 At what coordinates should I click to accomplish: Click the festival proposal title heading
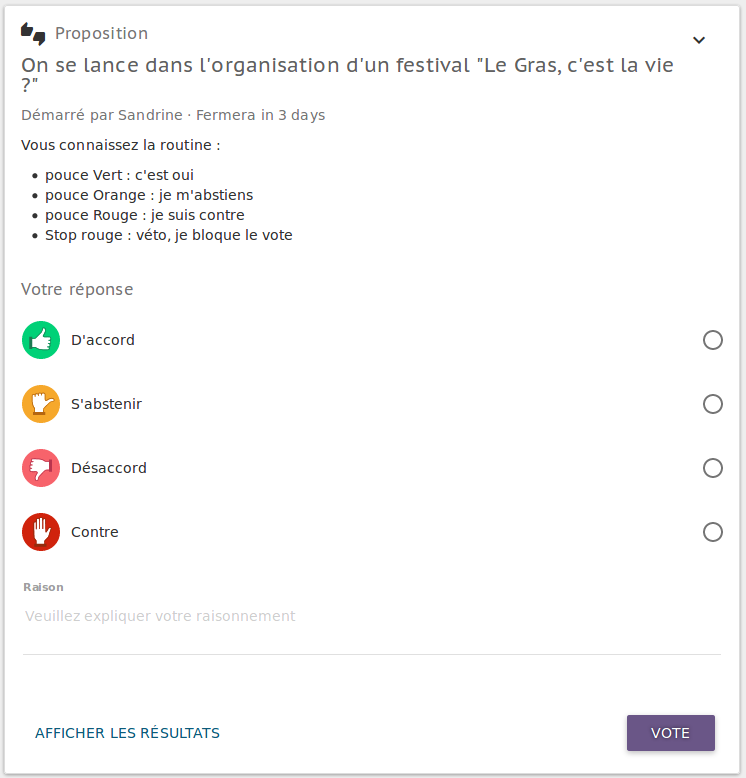coord(347,74)
